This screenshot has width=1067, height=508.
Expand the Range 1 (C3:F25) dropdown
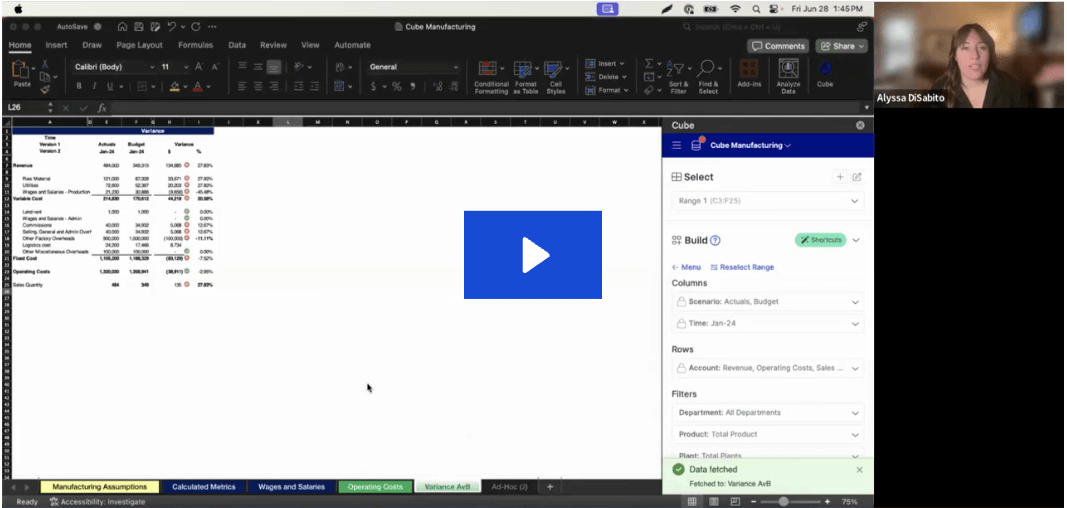tap(766, 201)
